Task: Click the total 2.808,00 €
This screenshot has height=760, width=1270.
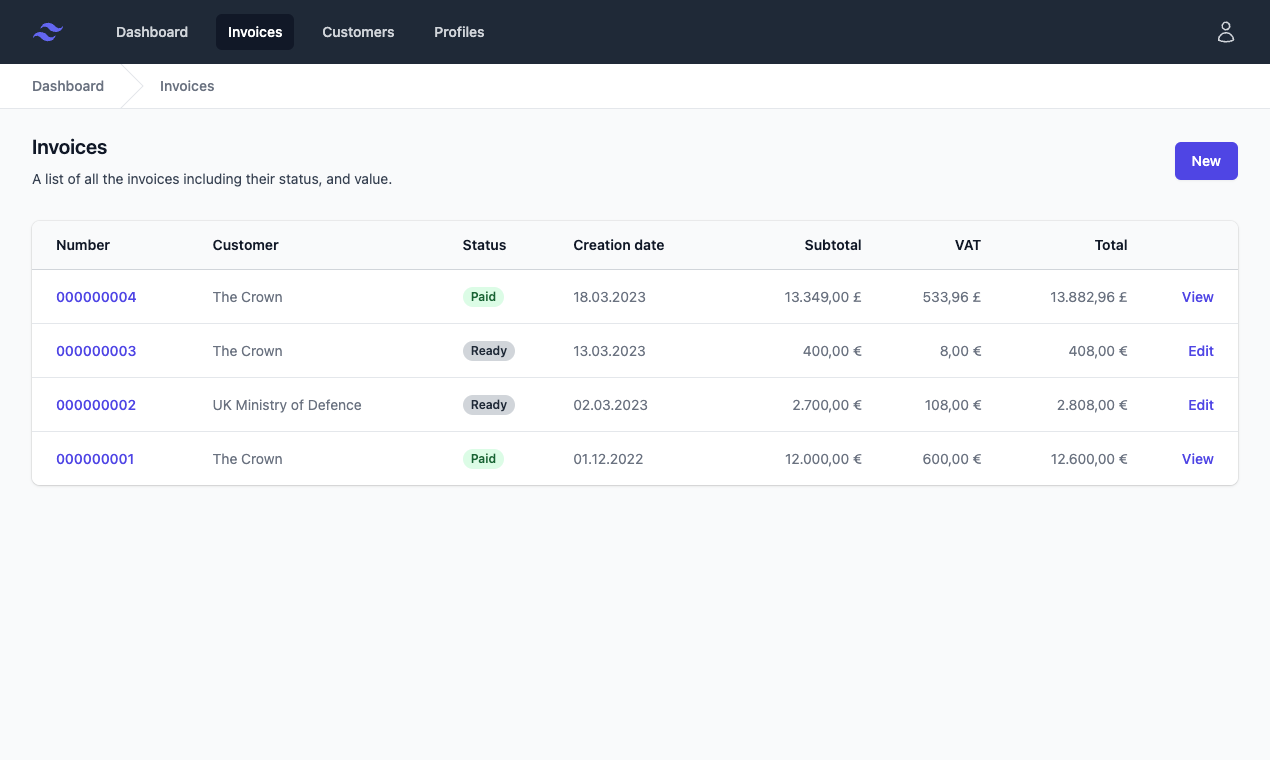Action: click(1093, 405)
